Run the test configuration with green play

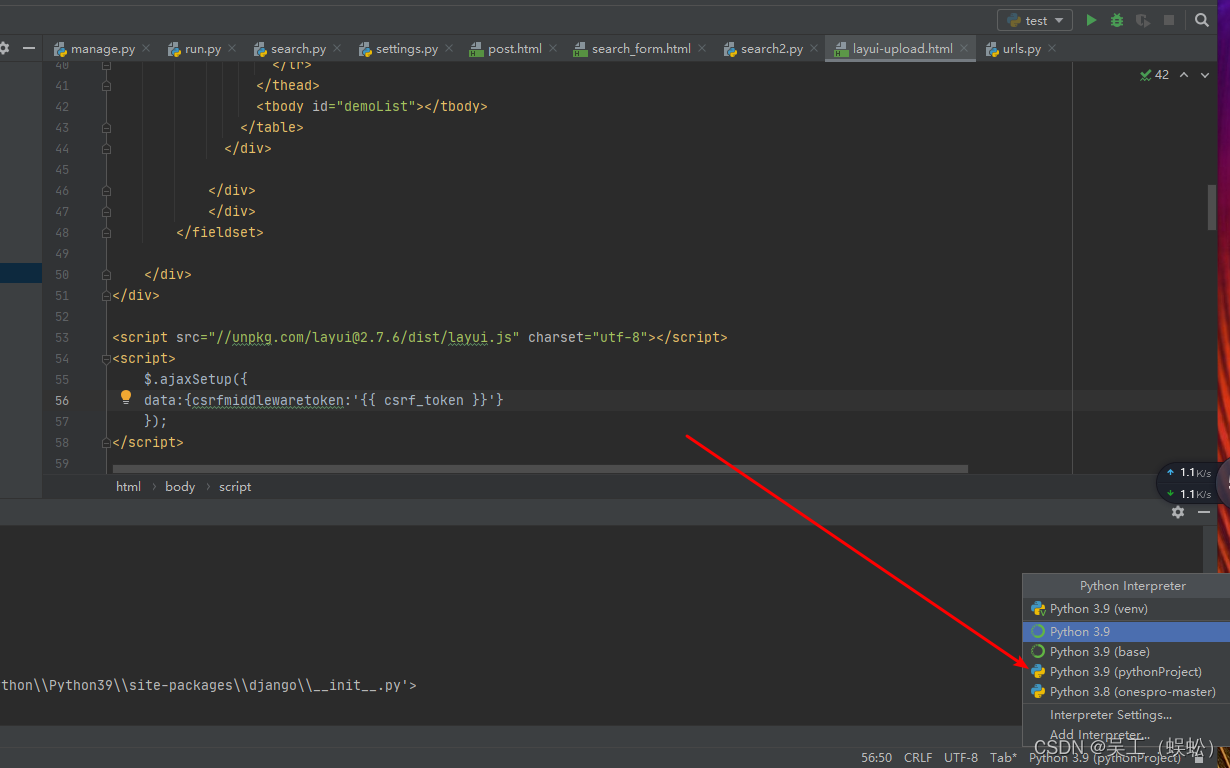click(1091, 20)
